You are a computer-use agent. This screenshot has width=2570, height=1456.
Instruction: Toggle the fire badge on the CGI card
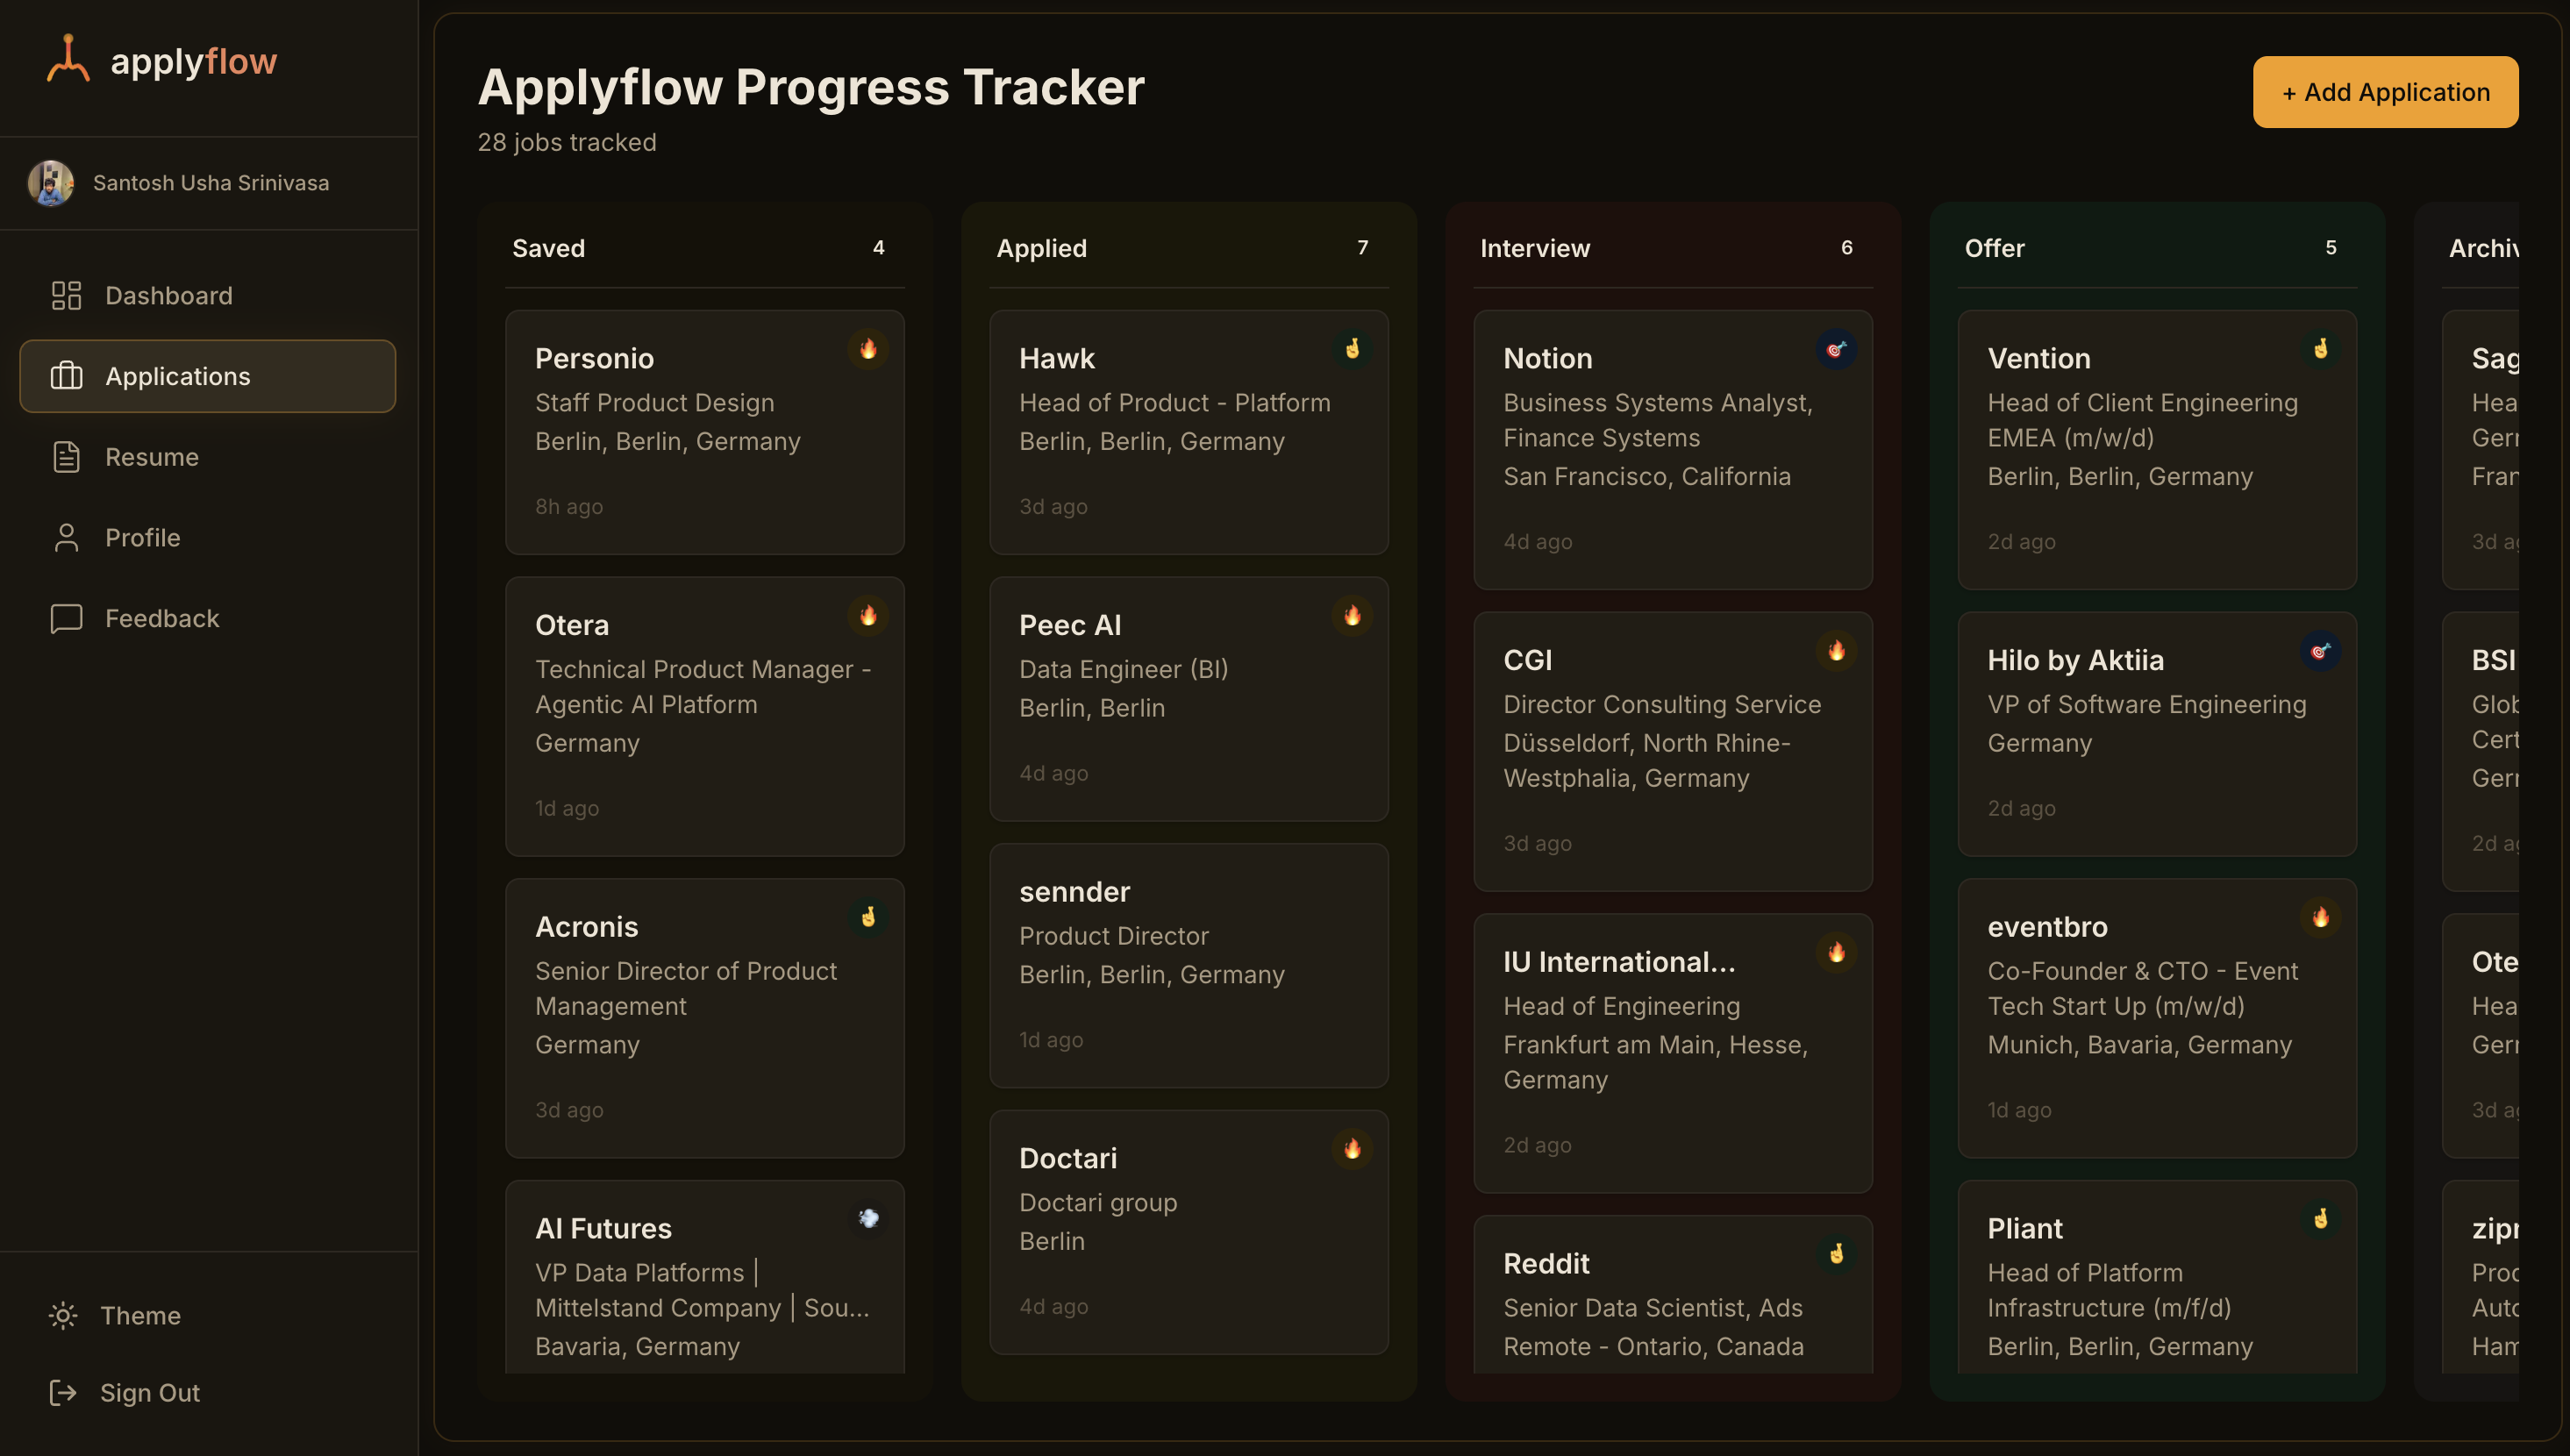click(x=1837, y=651)
